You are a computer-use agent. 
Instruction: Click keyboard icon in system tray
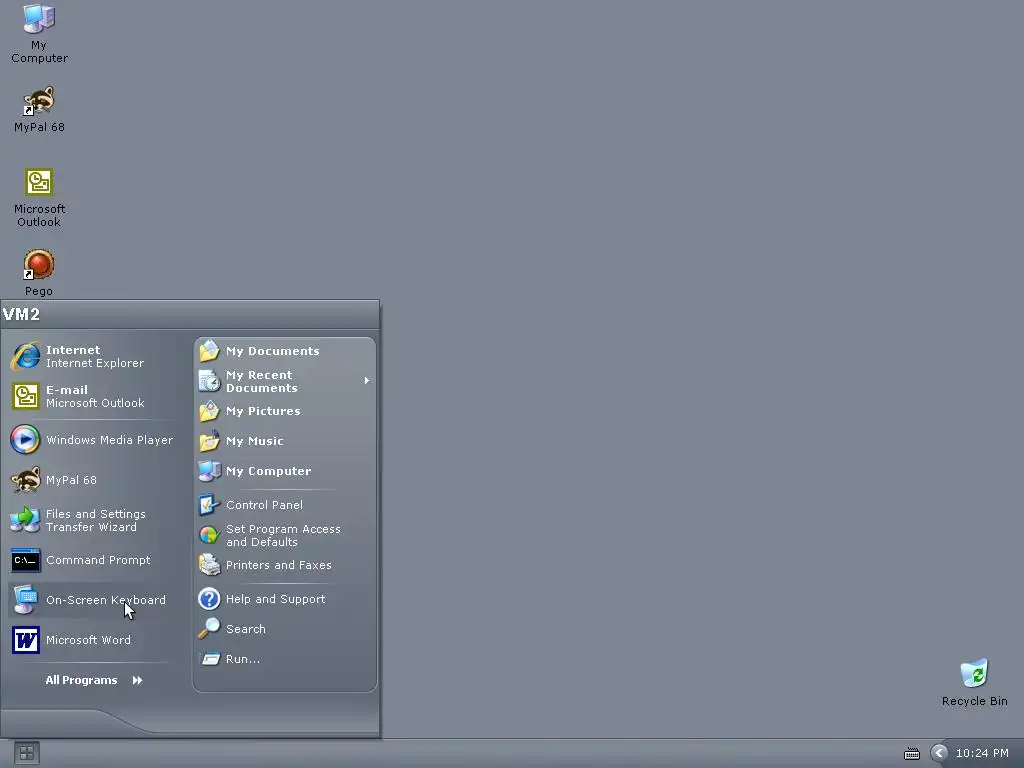(912, 754)
